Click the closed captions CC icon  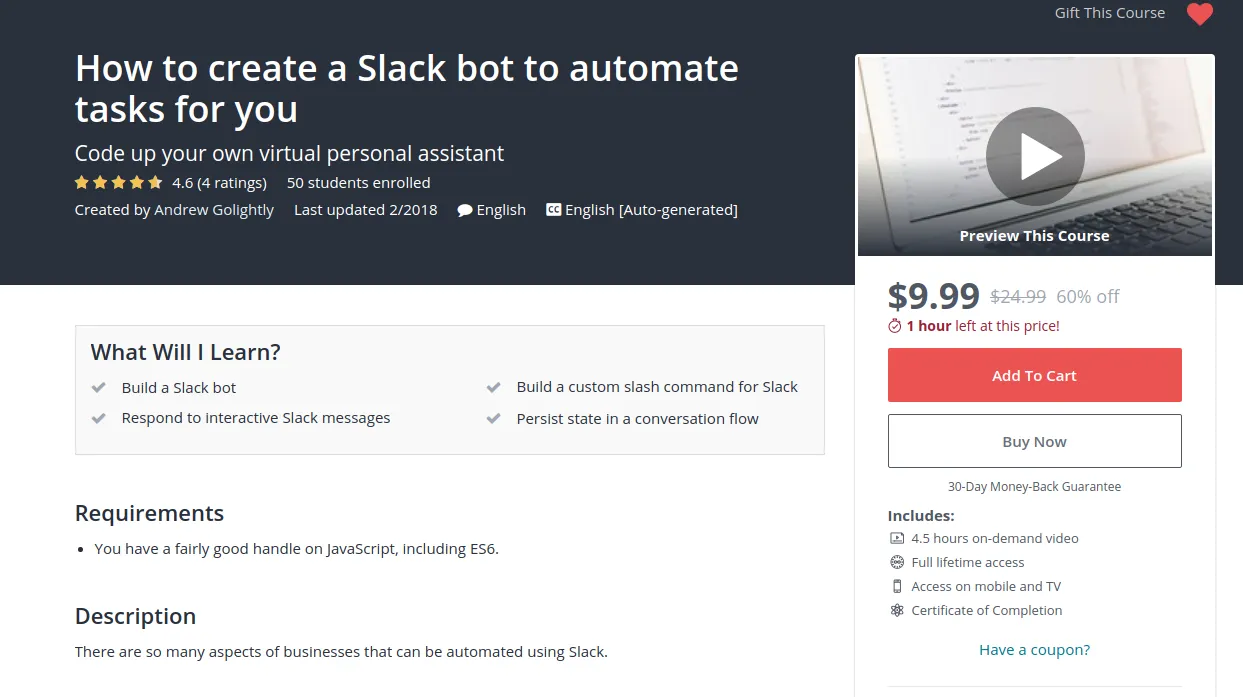[553, 210]
